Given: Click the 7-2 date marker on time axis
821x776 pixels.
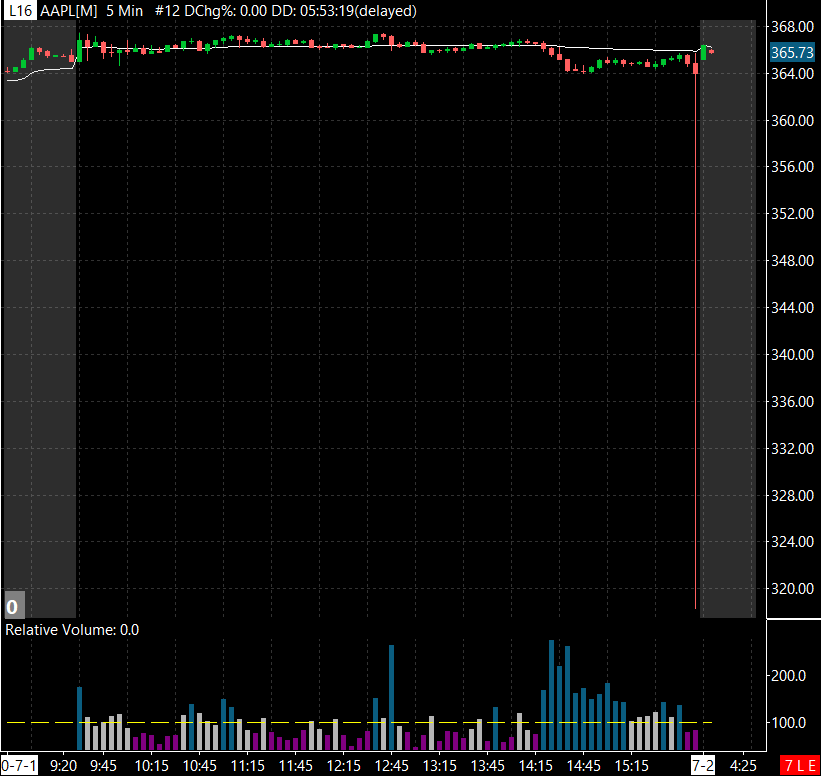Looking at the screenshot, I should [x=703, y=766].
